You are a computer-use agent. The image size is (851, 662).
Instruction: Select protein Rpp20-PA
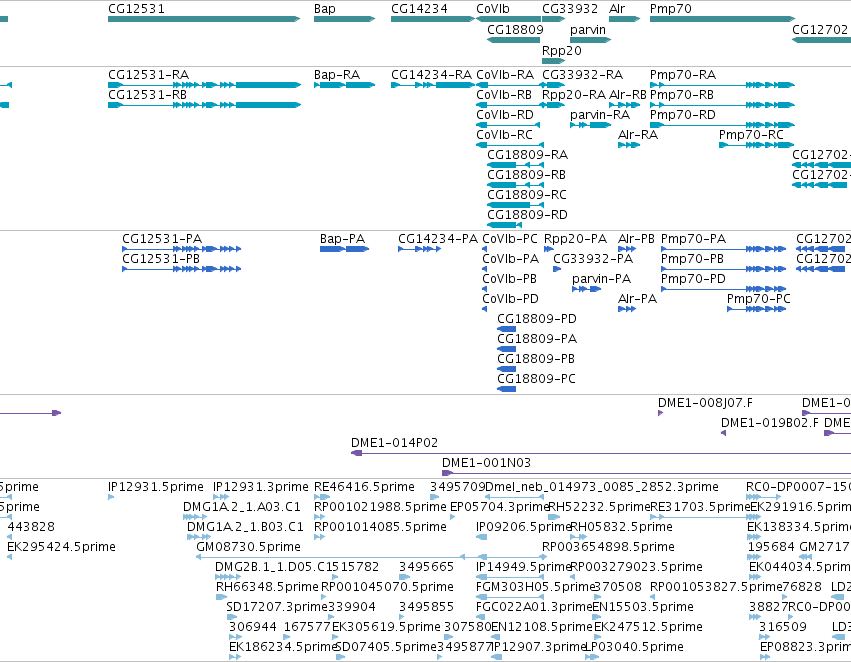(x=549, y=249)
